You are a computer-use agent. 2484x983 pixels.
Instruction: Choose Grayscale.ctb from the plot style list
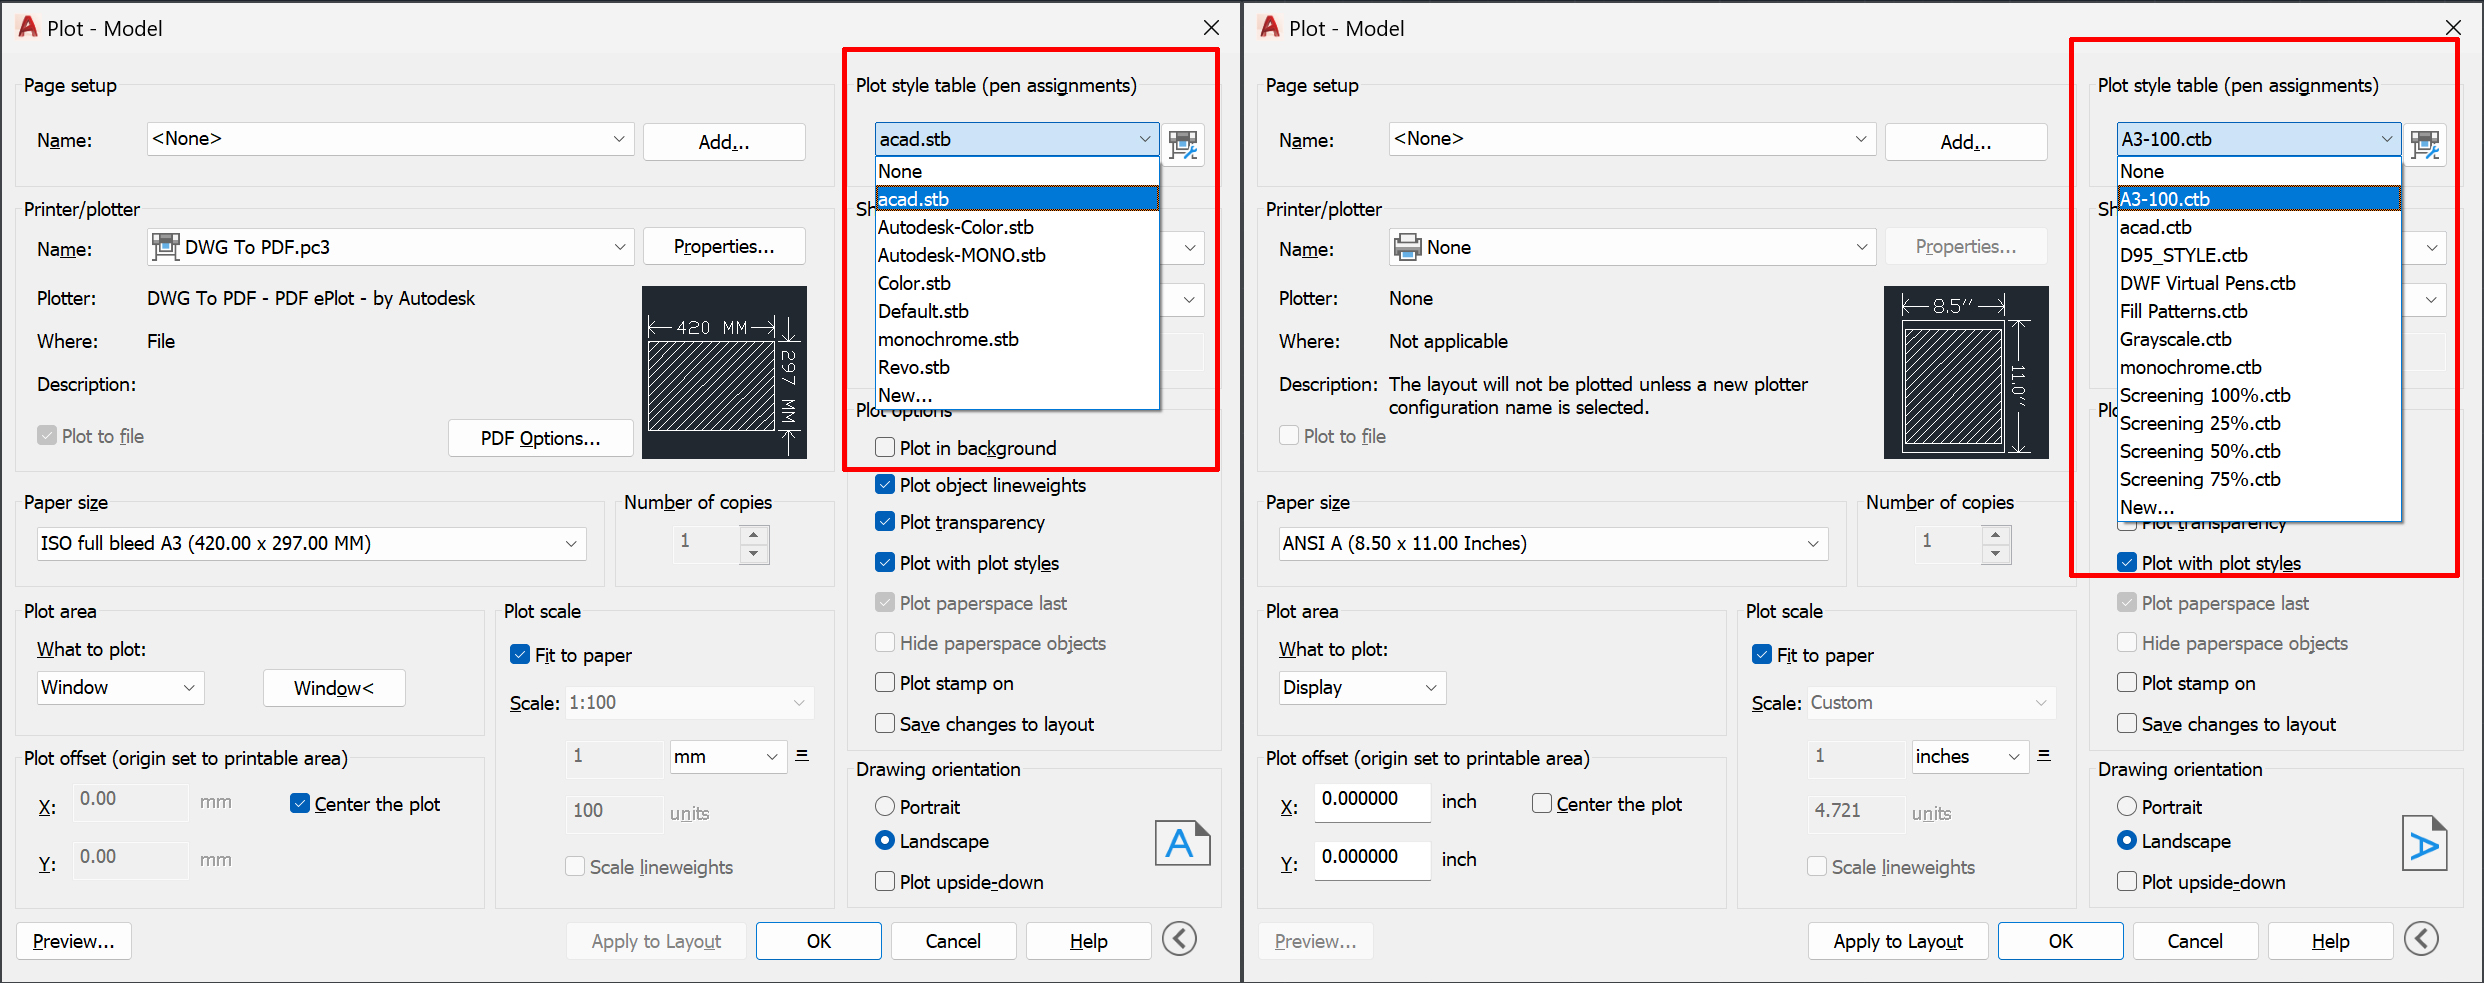tap(2175, 340)
